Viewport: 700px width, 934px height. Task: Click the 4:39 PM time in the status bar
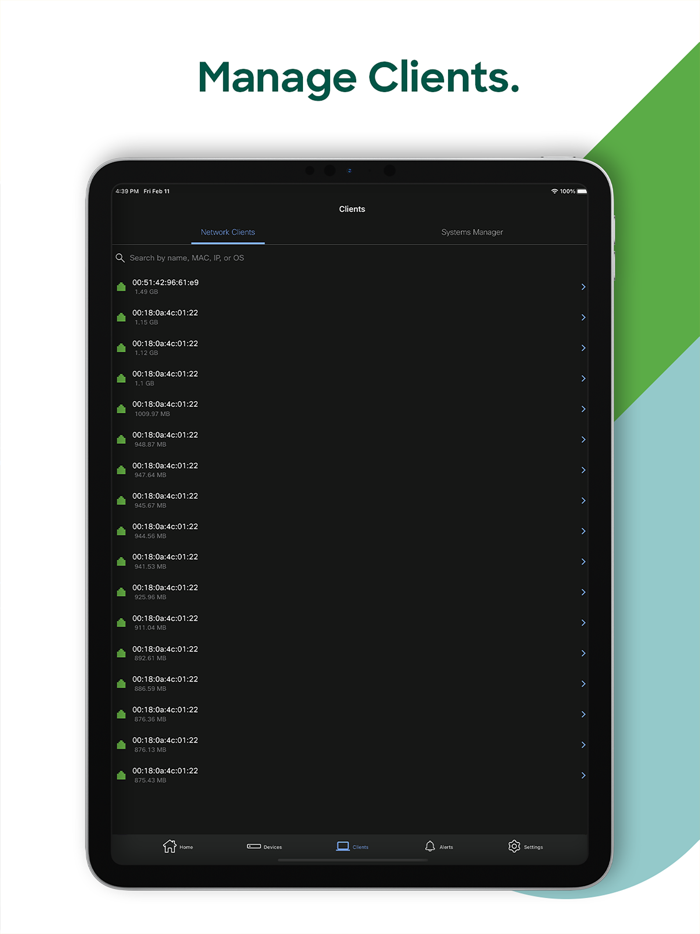127,191
